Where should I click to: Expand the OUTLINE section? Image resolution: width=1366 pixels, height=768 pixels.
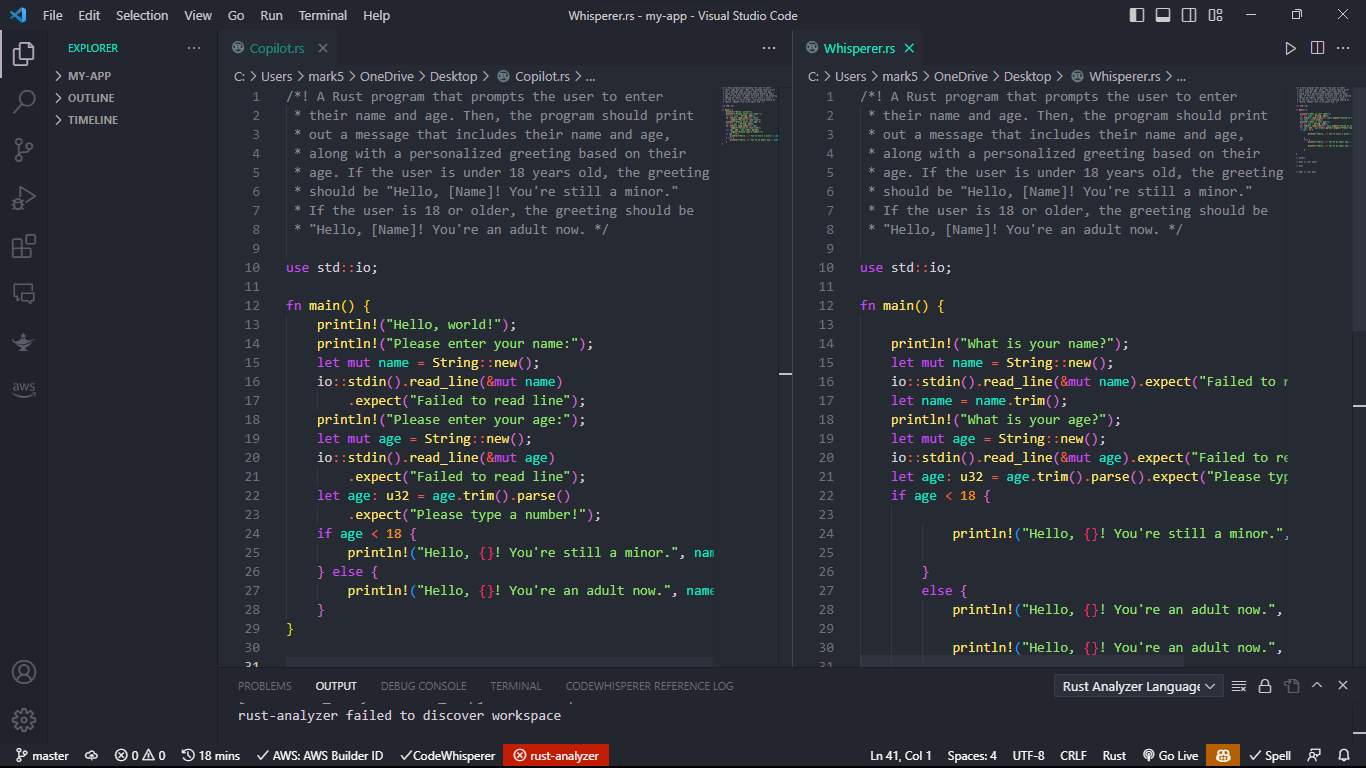91,97
